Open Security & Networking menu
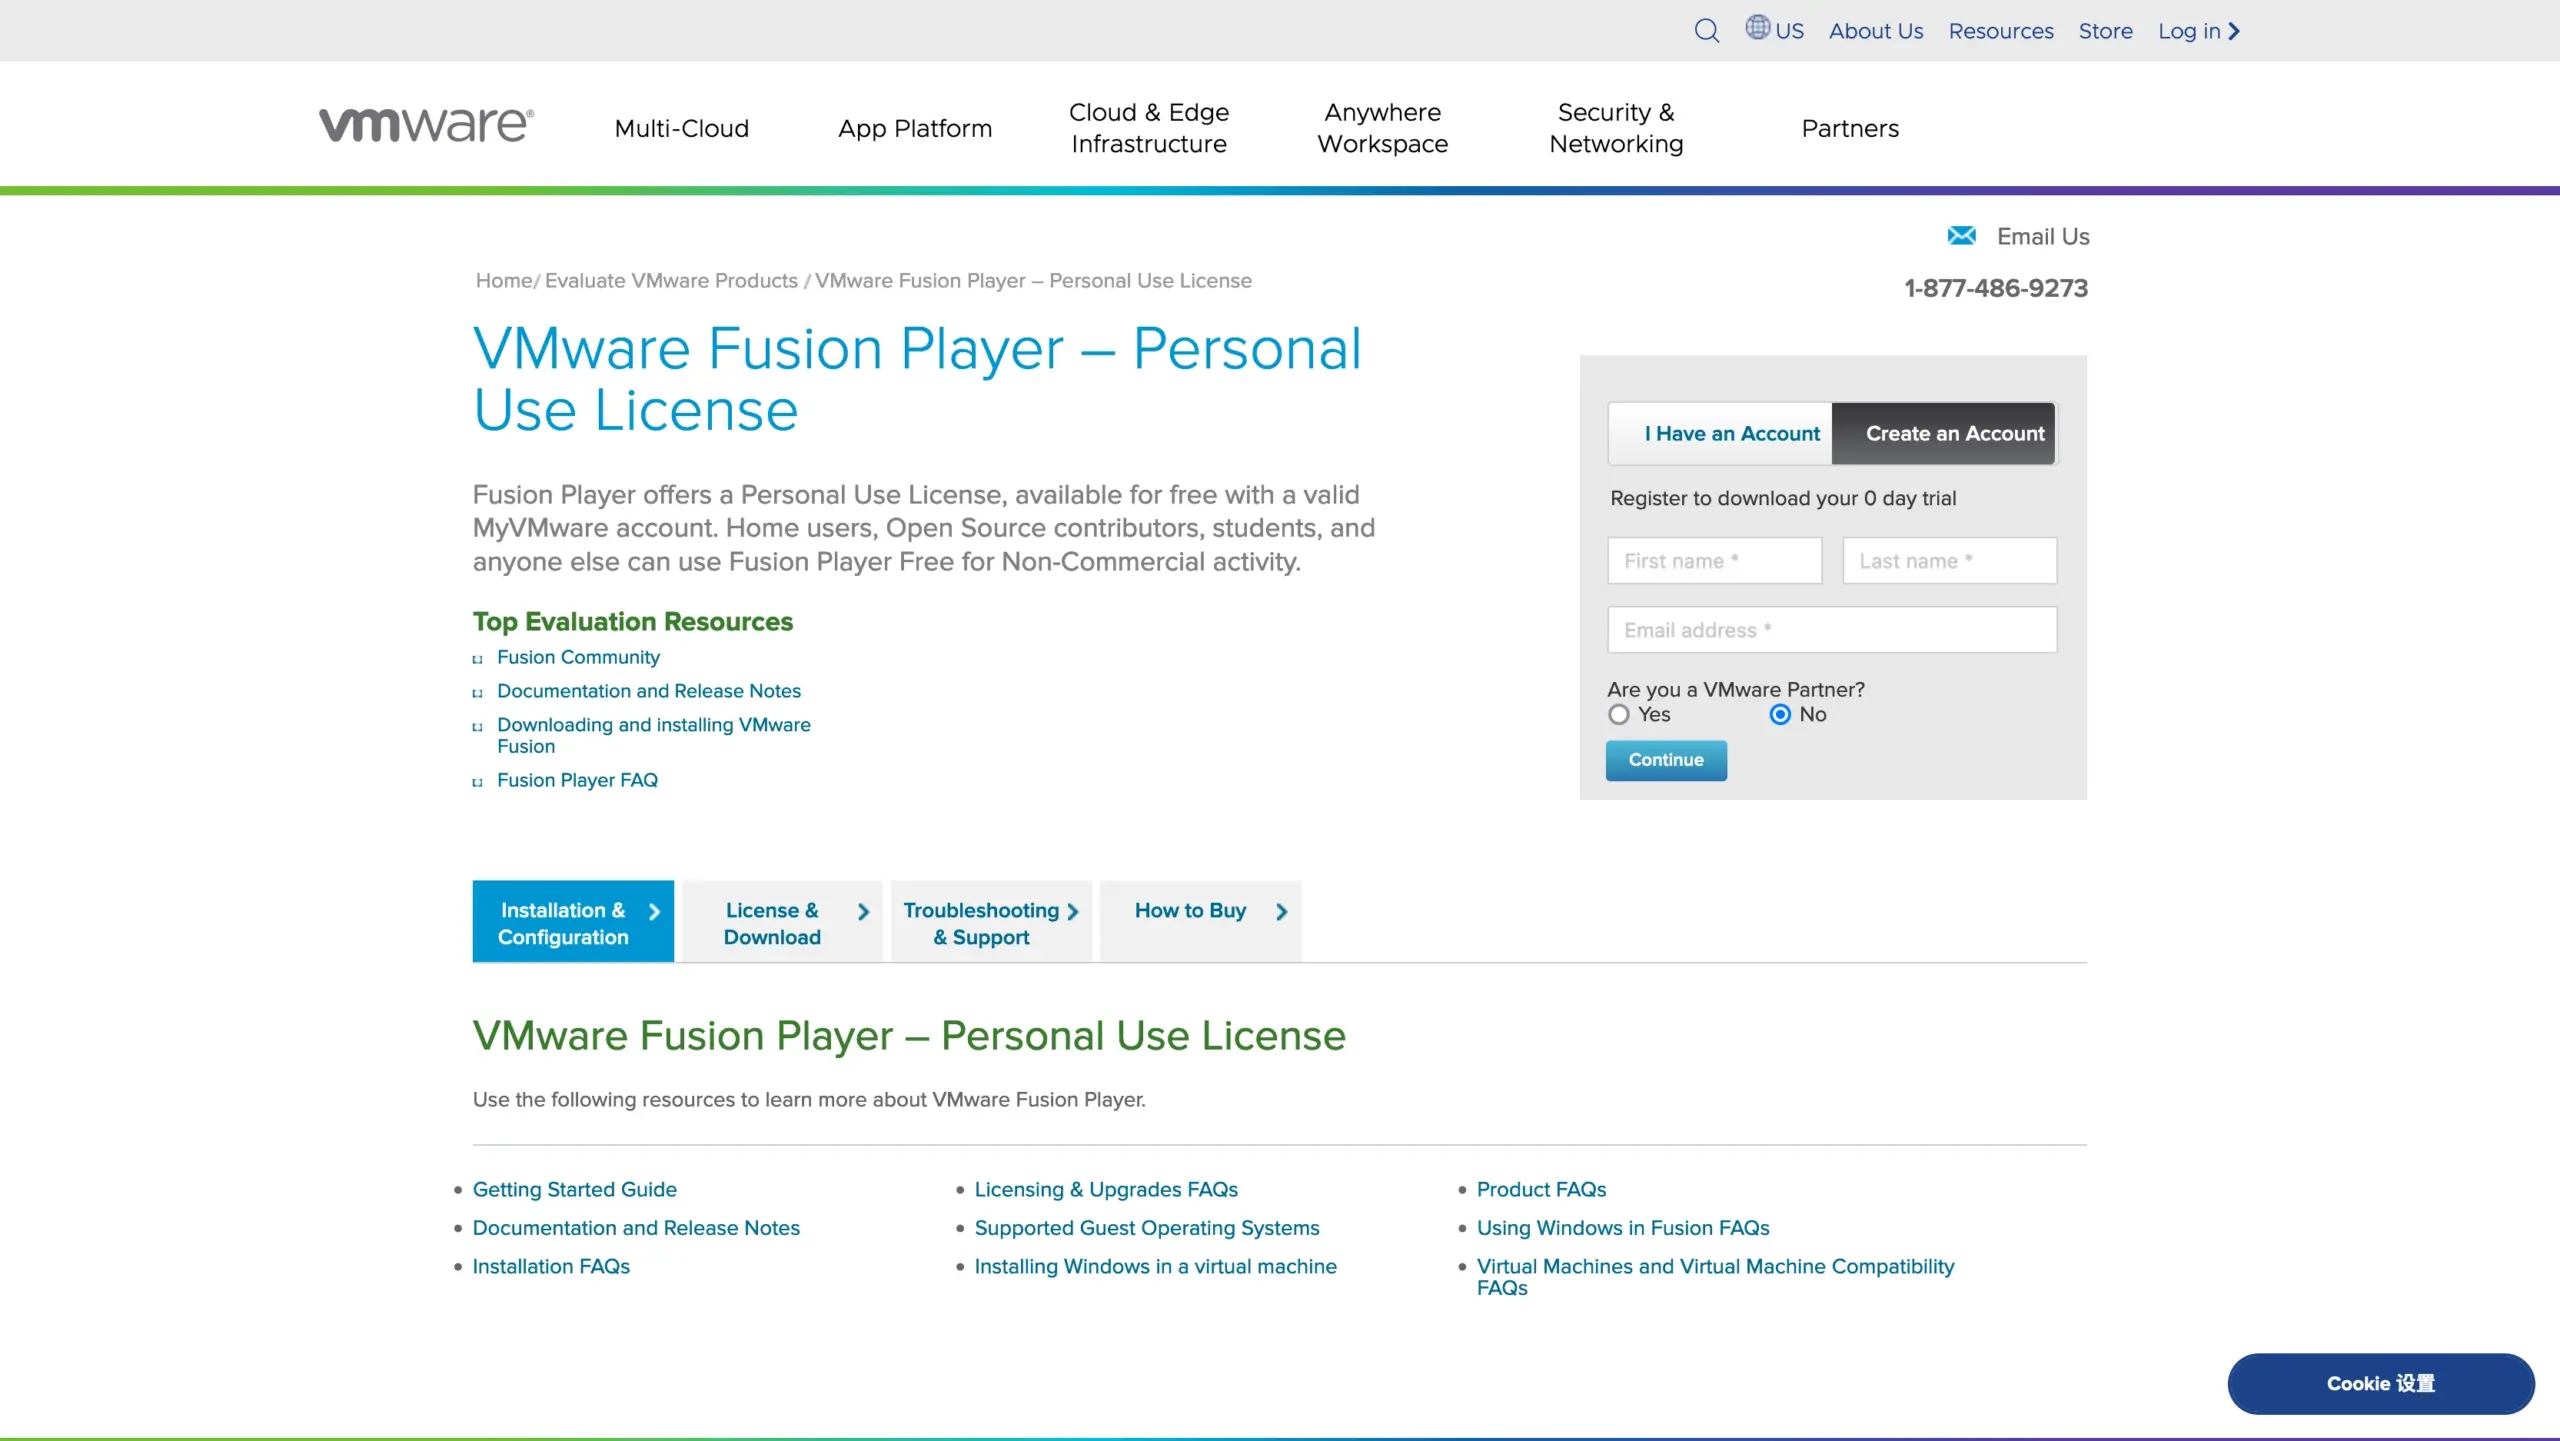 (x=1616, y=128)
